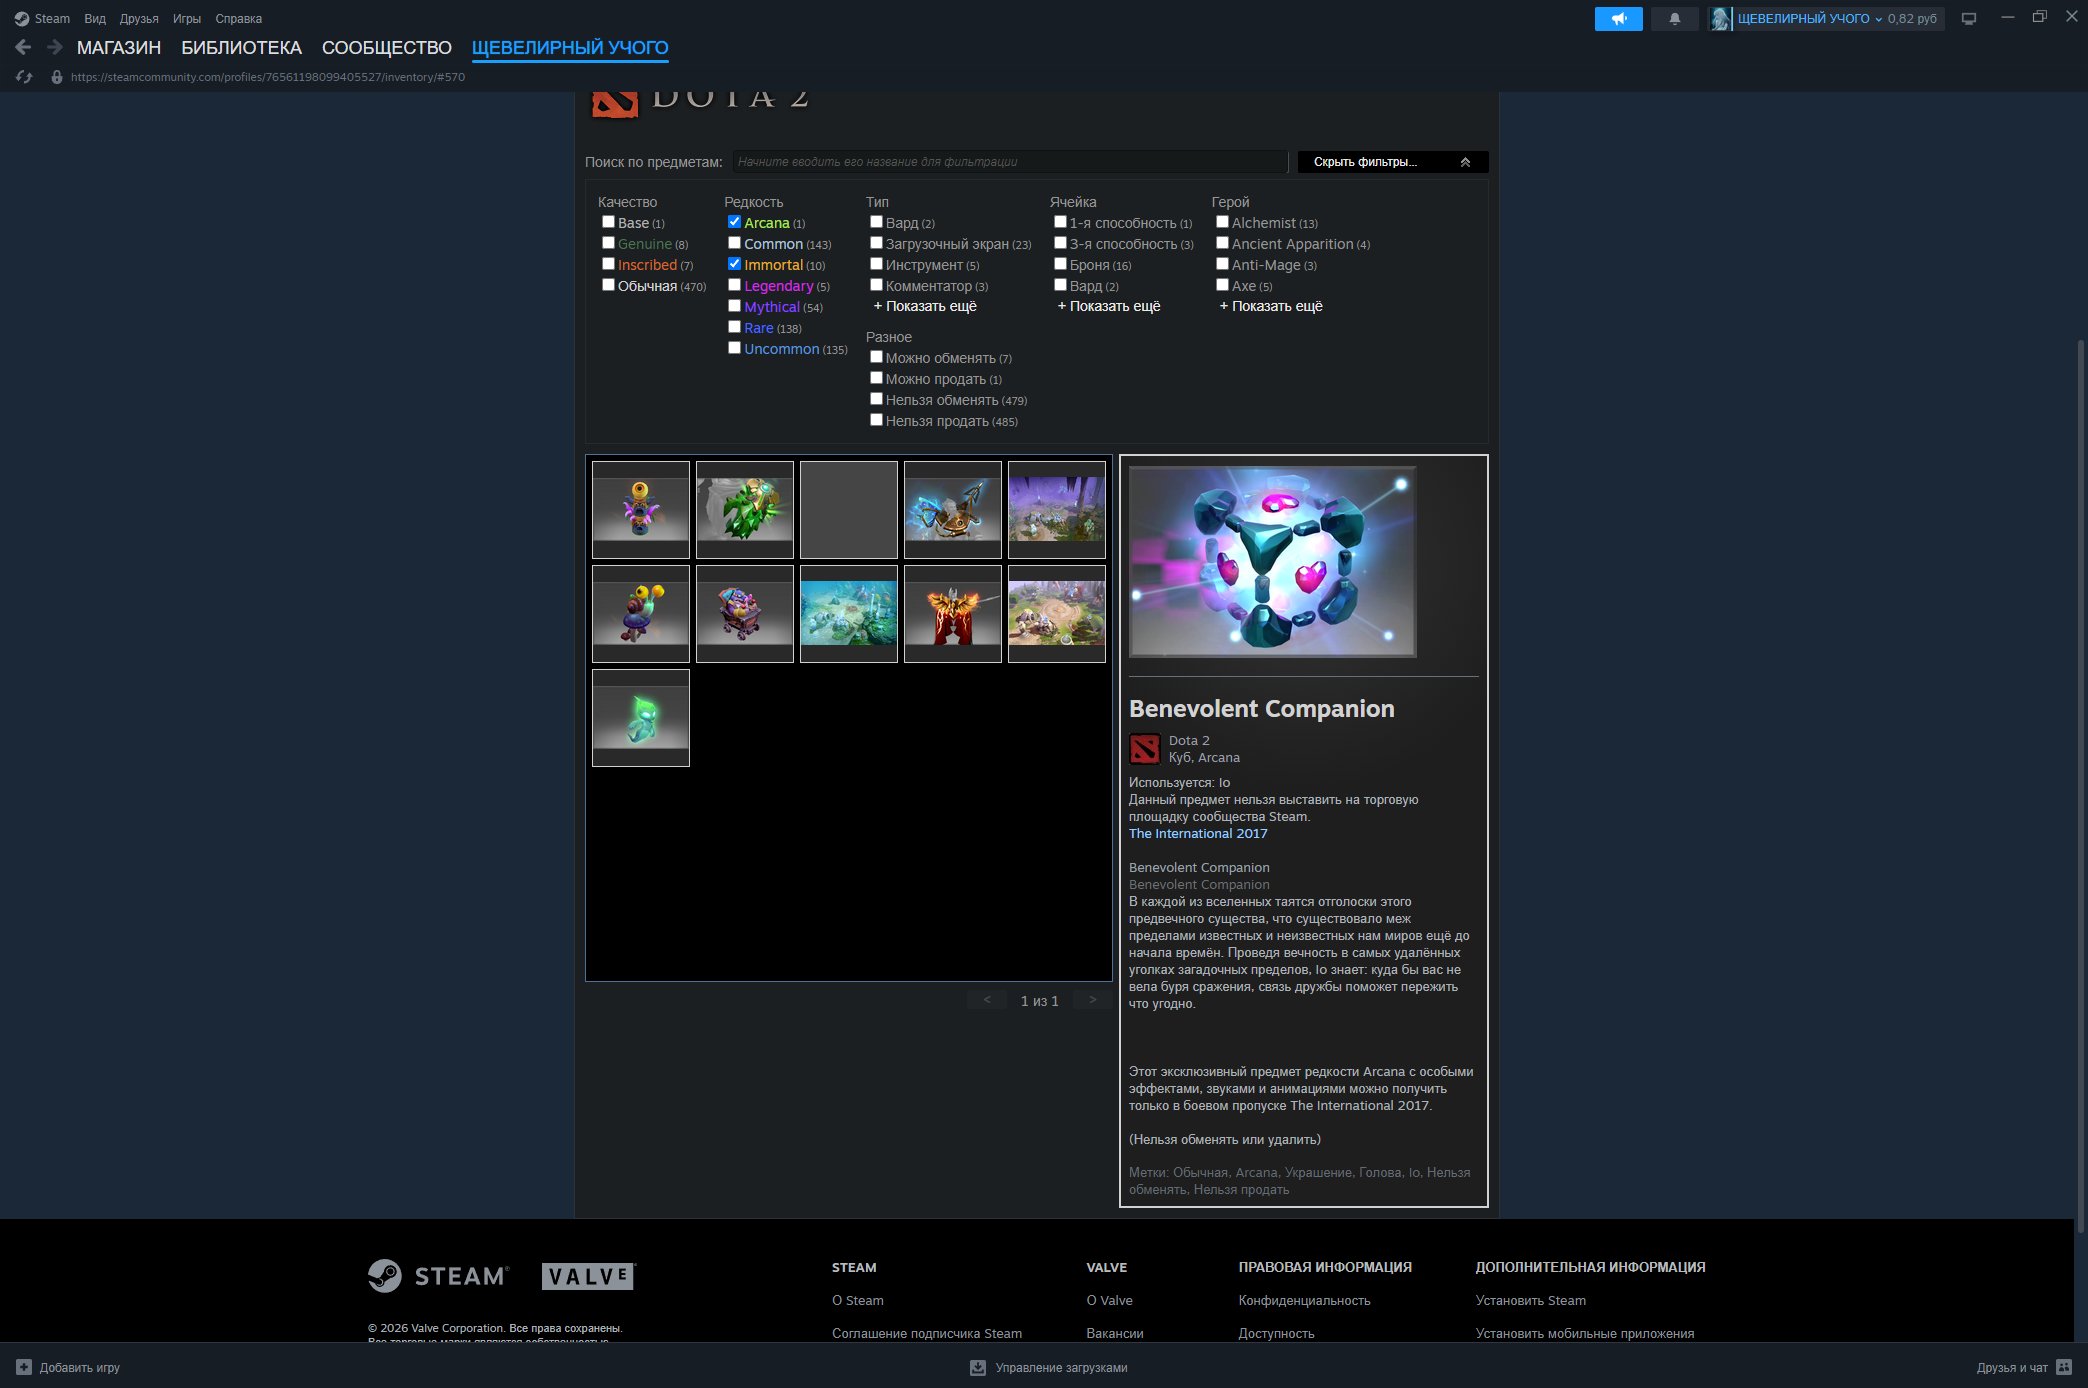Switch to the БИБЛИОТЕКА tab
2088x1388 pixels.
point(241,48)
